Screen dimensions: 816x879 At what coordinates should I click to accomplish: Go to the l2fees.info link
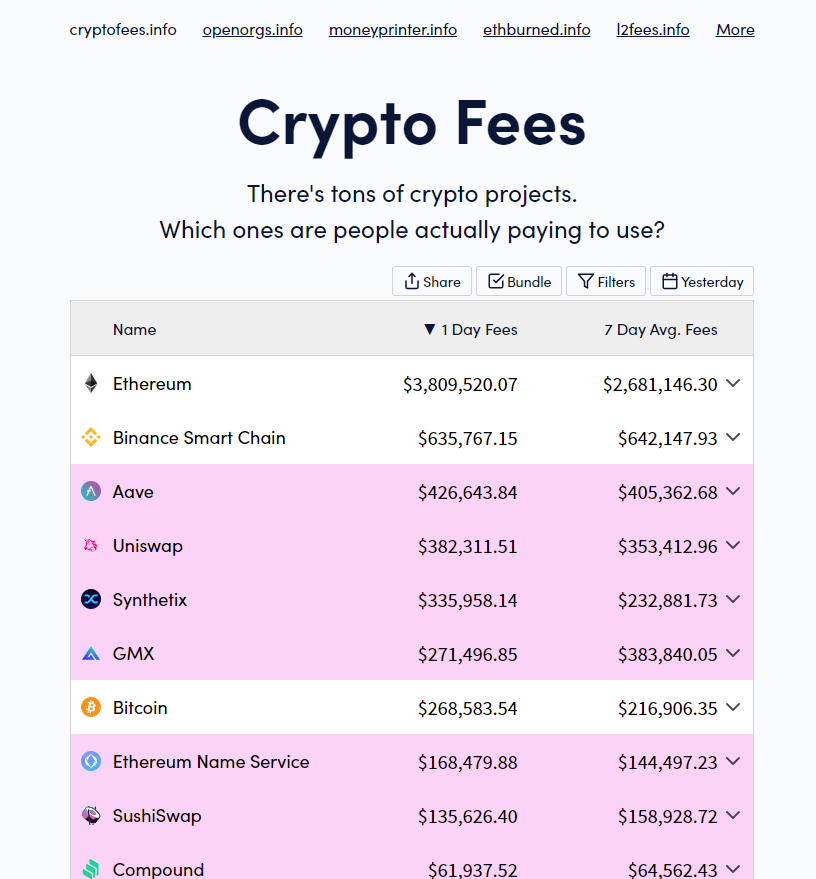pyautogui.click(x=653, y=30)
